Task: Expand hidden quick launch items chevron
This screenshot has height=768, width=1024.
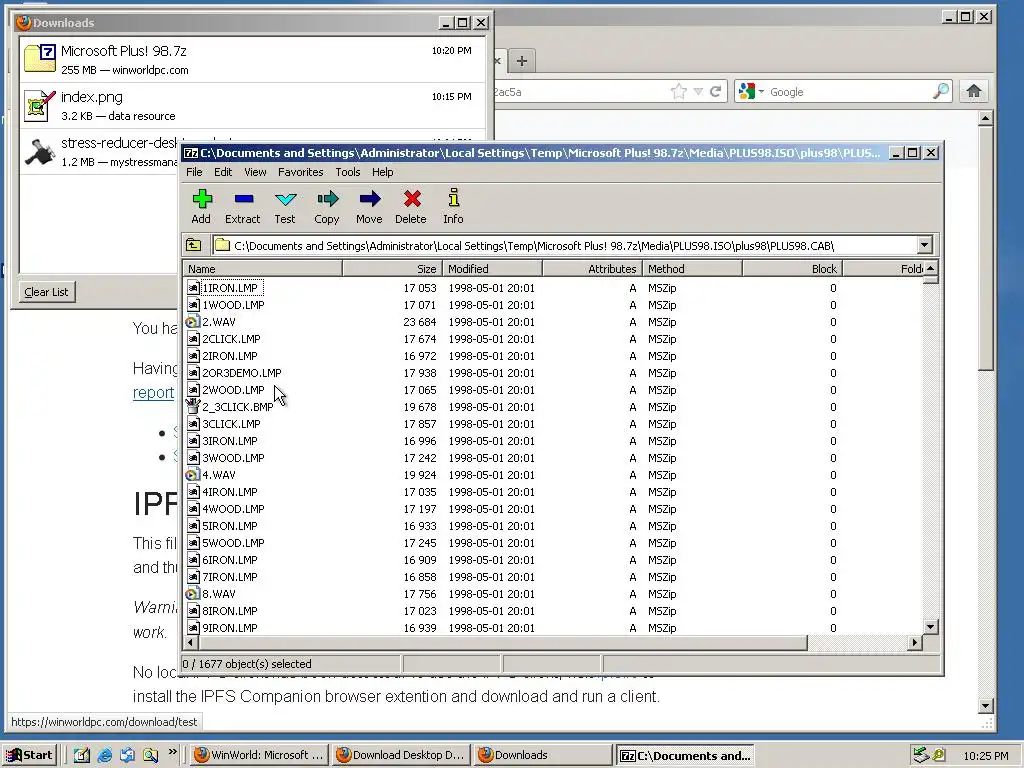Action: [172, 752]
